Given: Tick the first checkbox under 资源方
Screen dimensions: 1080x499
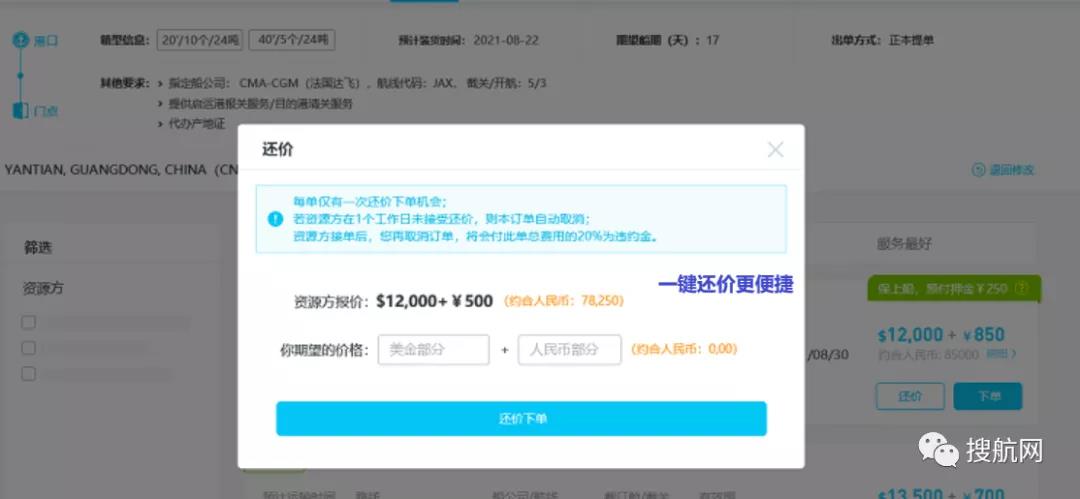Looking at the screenshot, I should pyautogui.click(x=28, y=323).
